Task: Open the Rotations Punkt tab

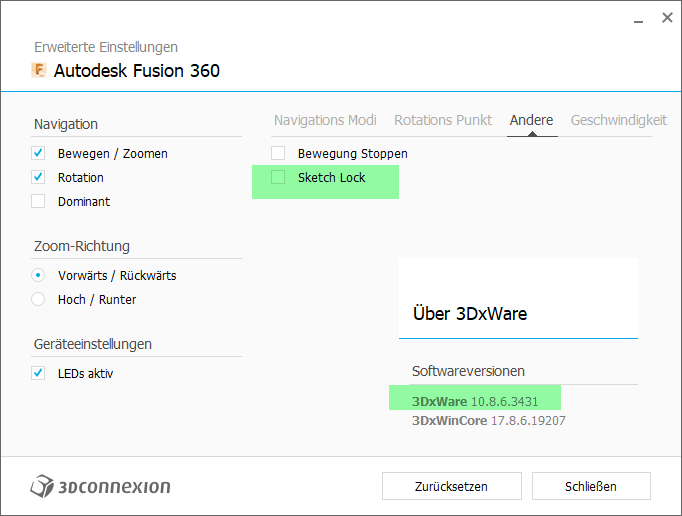Action: click(x=443, y=120)
